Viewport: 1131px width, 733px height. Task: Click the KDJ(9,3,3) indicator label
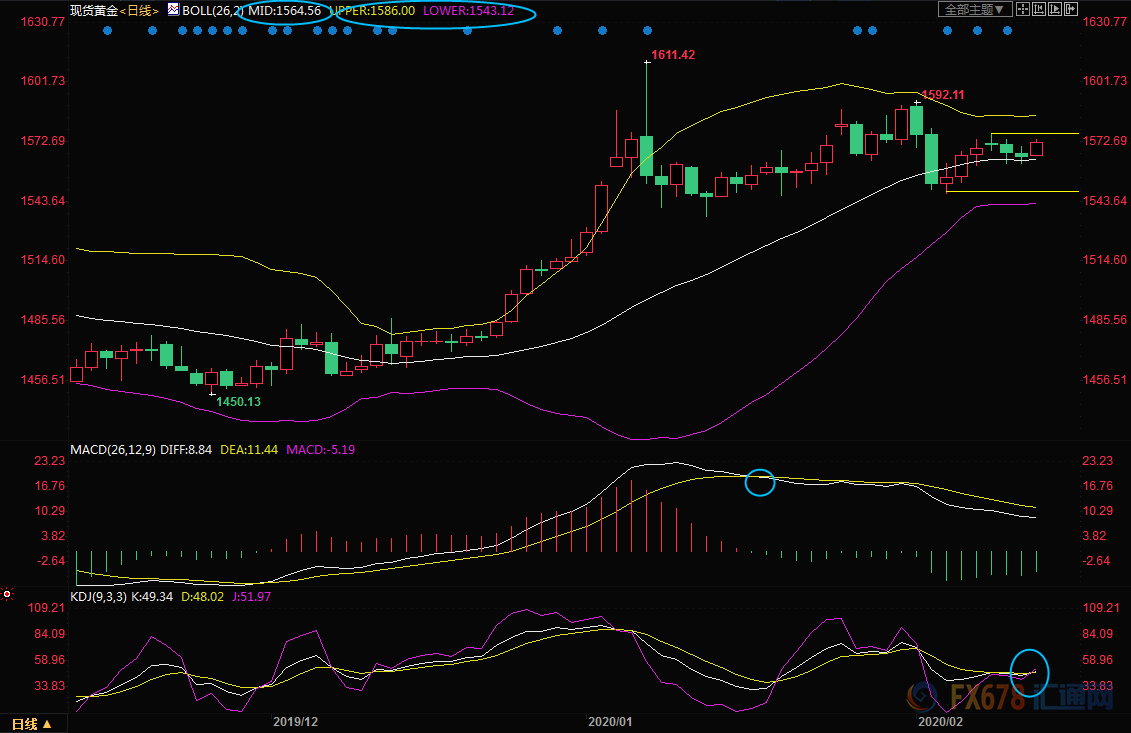click(x=98, y=597)
